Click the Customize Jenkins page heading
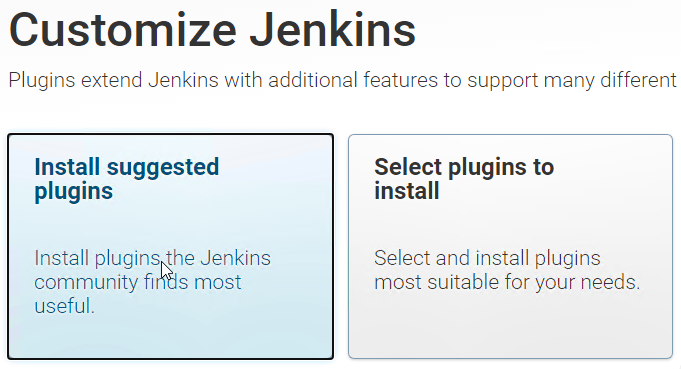 212,30
